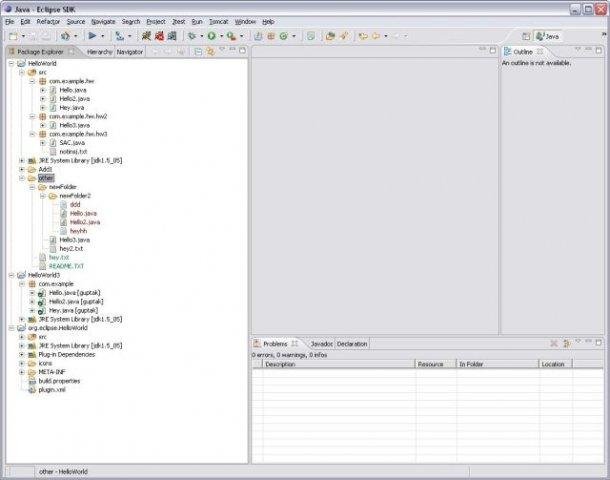Screen dimensions: 610x480
Task: Open the Project menu
Action: pos(156,22)
